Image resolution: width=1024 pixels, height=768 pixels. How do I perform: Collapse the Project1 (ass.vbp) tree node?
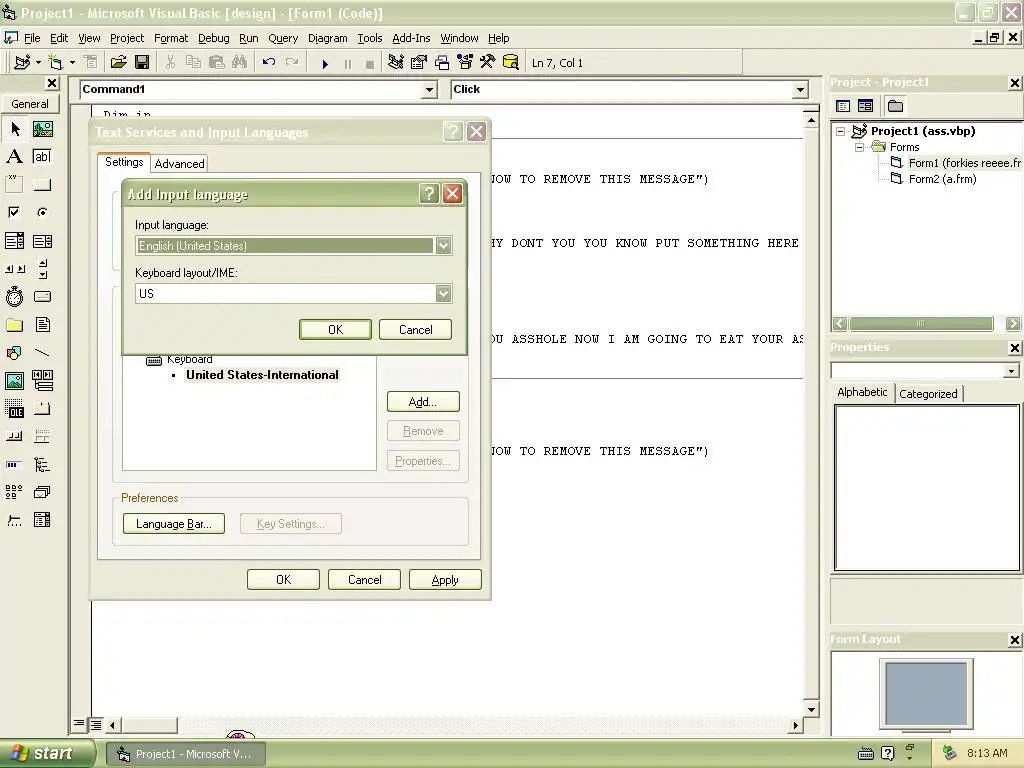pyautogui.click(x=841, y=131)
